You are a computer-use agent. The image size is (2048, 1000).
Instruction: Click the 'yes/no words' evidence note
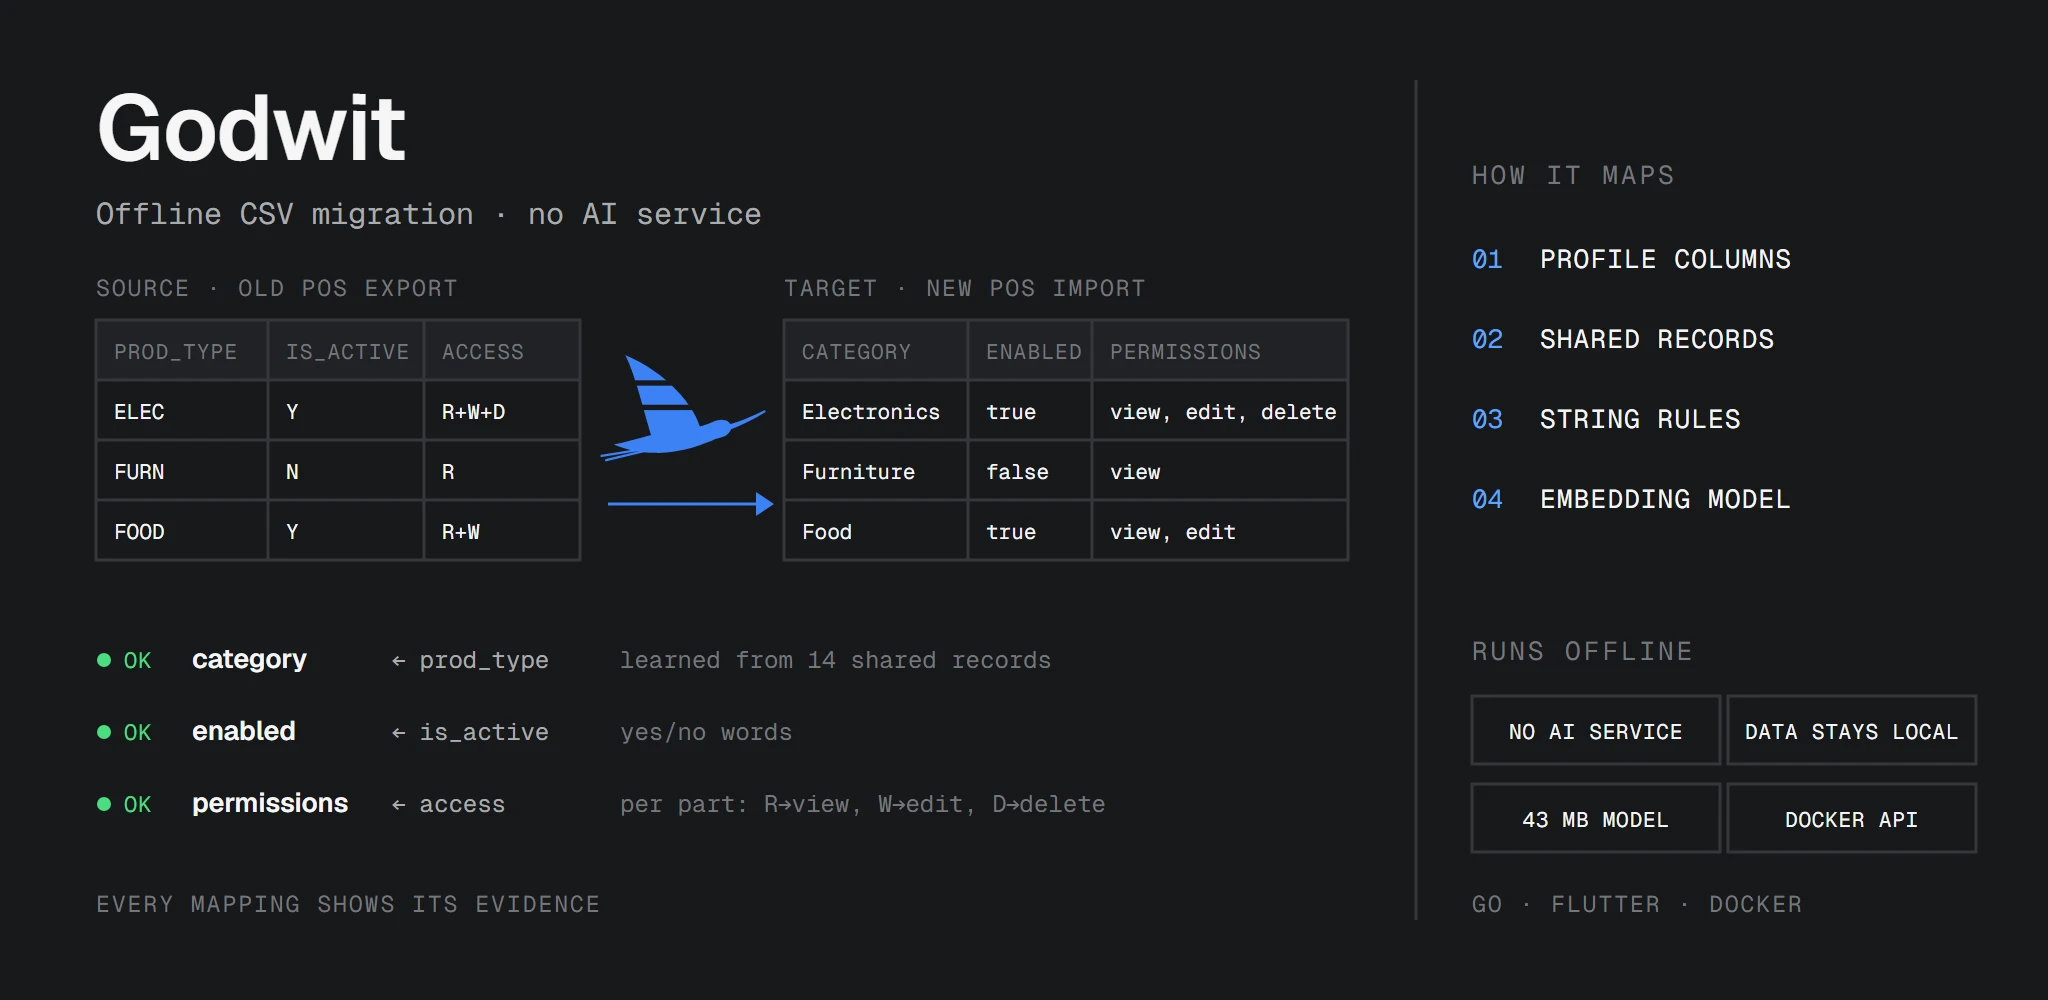coord(706,732)
